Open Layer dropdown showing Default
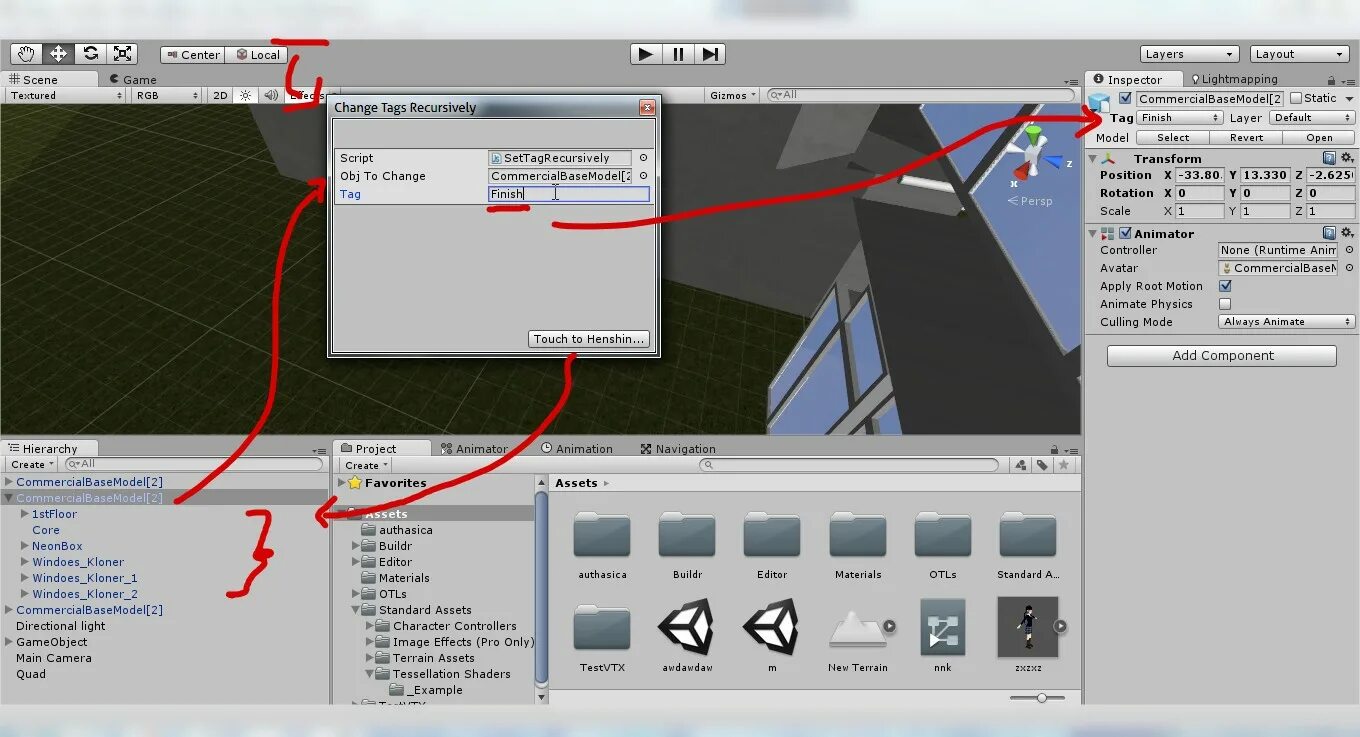1360x737 pixels. coord(1312,118)
